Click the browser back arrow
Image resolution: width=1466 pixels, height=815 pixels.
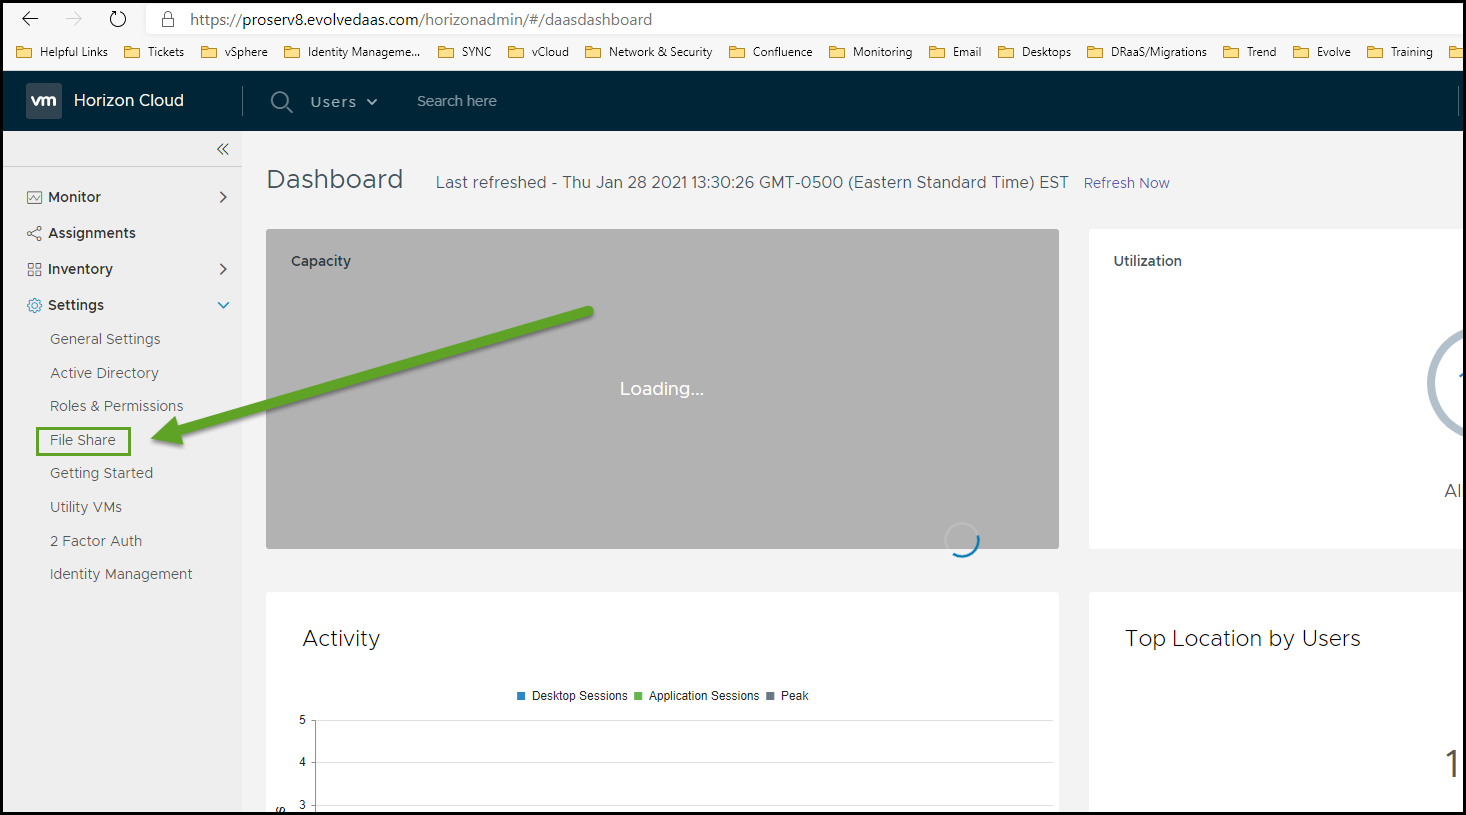coord(30,19)
